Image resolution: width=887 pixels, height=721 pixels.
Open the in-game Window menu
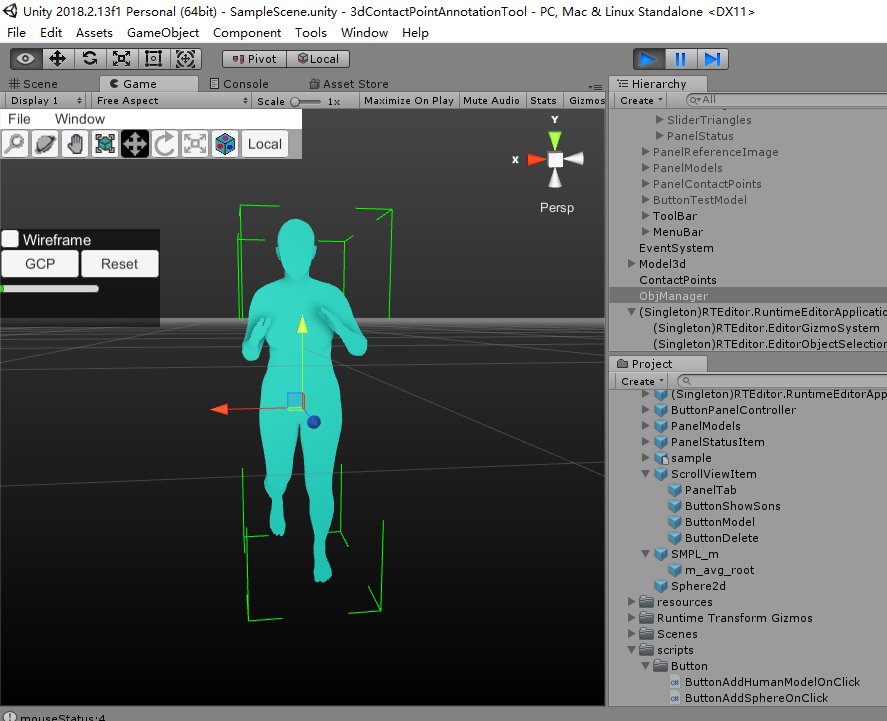[x=80, y=119]
